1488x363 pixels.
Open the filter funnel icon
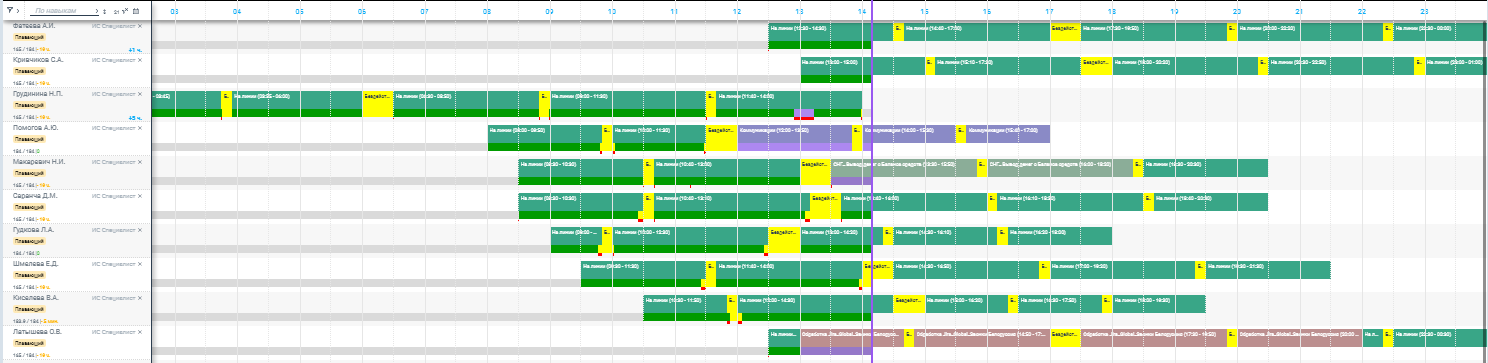(x=9, y=10)
